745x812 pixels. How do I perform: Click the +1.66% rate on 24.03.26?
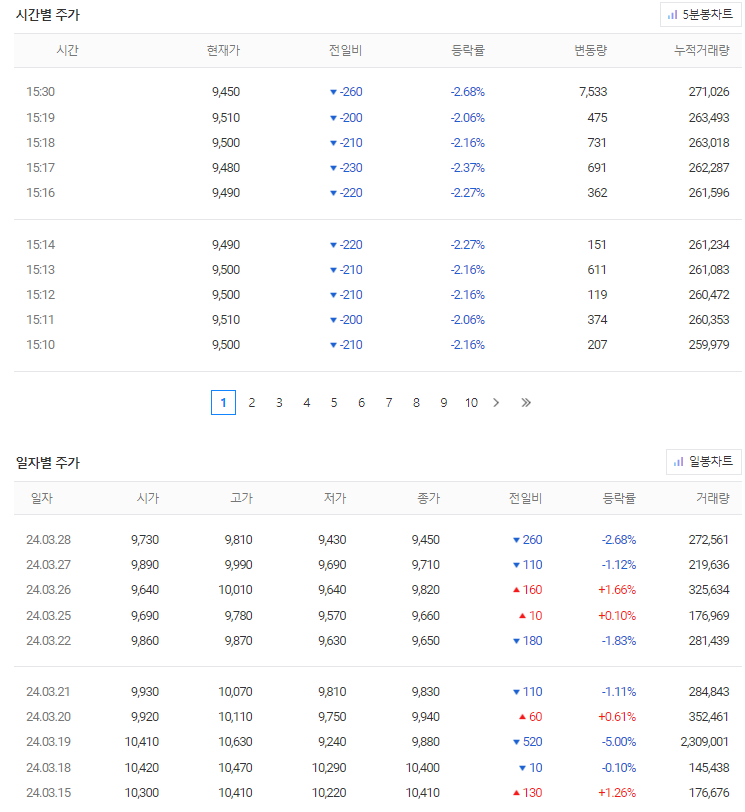[617, 590]
